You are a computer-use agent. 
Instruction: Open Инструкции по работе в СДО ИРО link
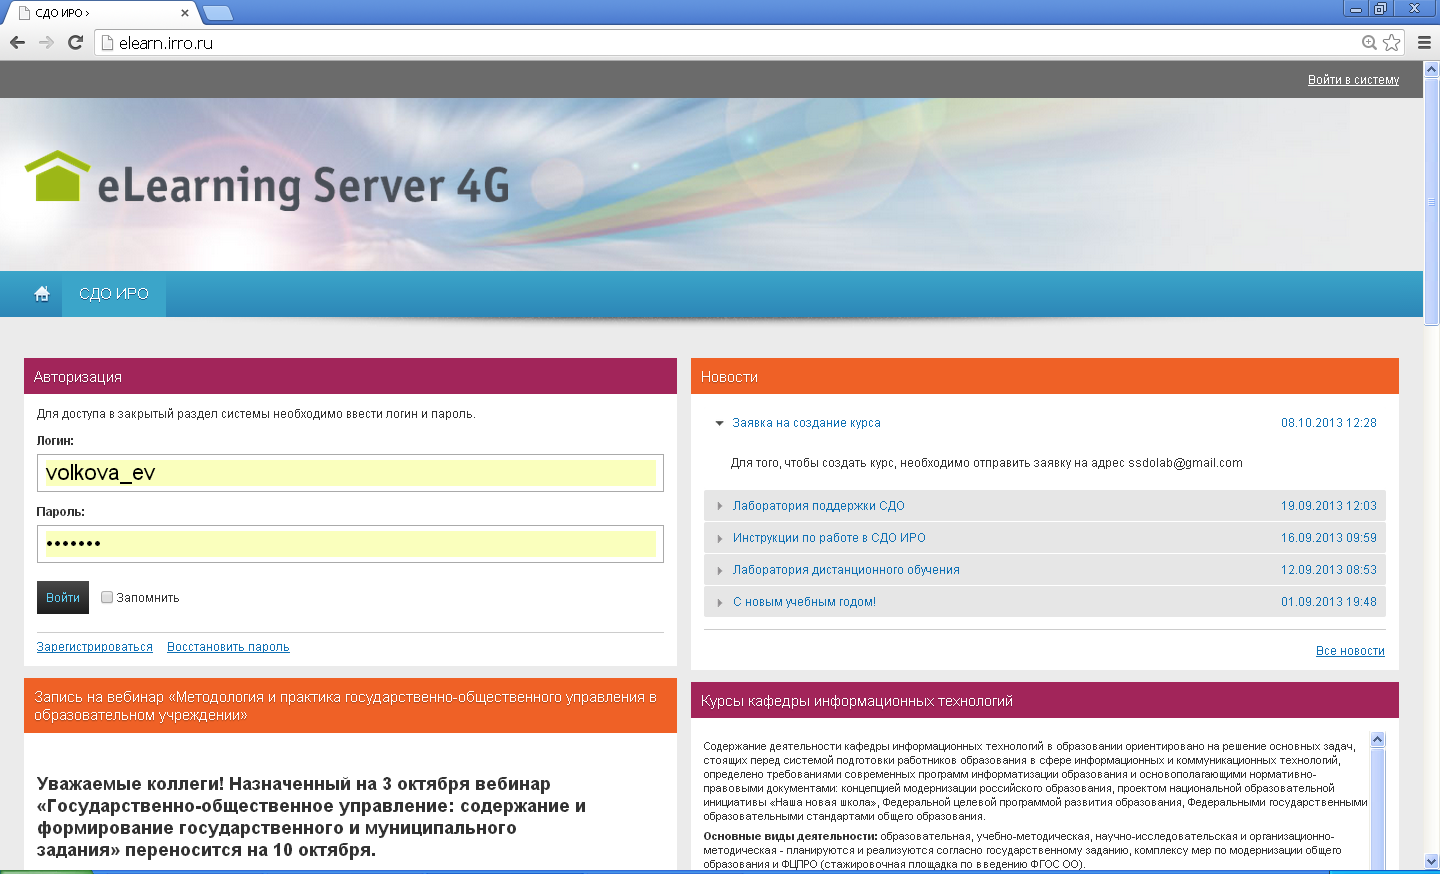coord(829,538)
